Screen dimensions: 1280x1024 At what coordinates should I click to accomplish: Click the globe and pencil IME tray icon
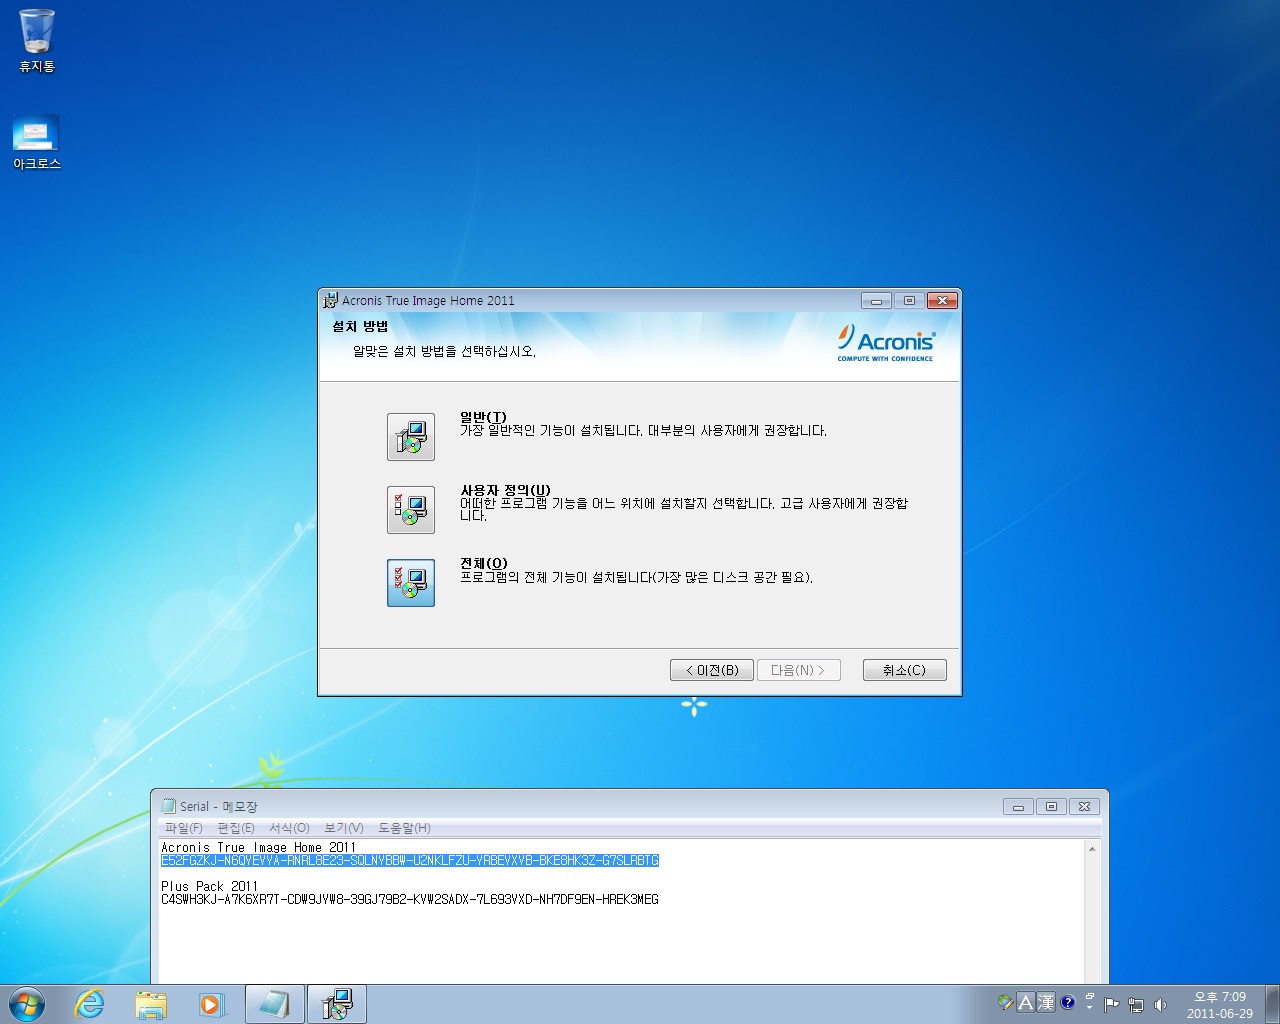(x=1005, y=1002)
